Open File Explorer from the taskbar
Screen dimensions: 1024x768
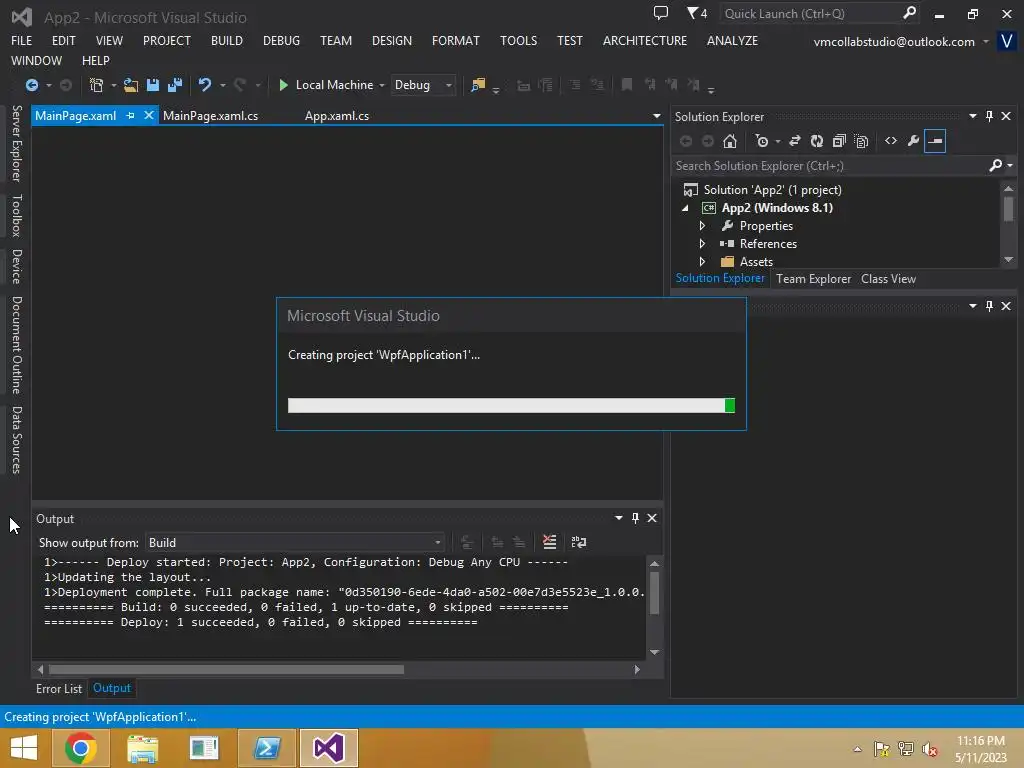tap(142, 748)
